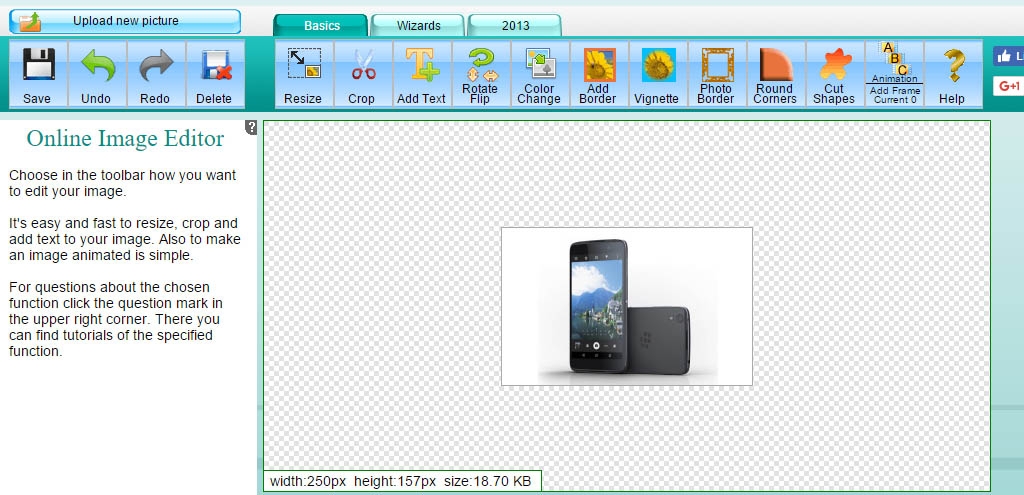
Task: Open Animation Add Frame tool
Action: [893, 74]
